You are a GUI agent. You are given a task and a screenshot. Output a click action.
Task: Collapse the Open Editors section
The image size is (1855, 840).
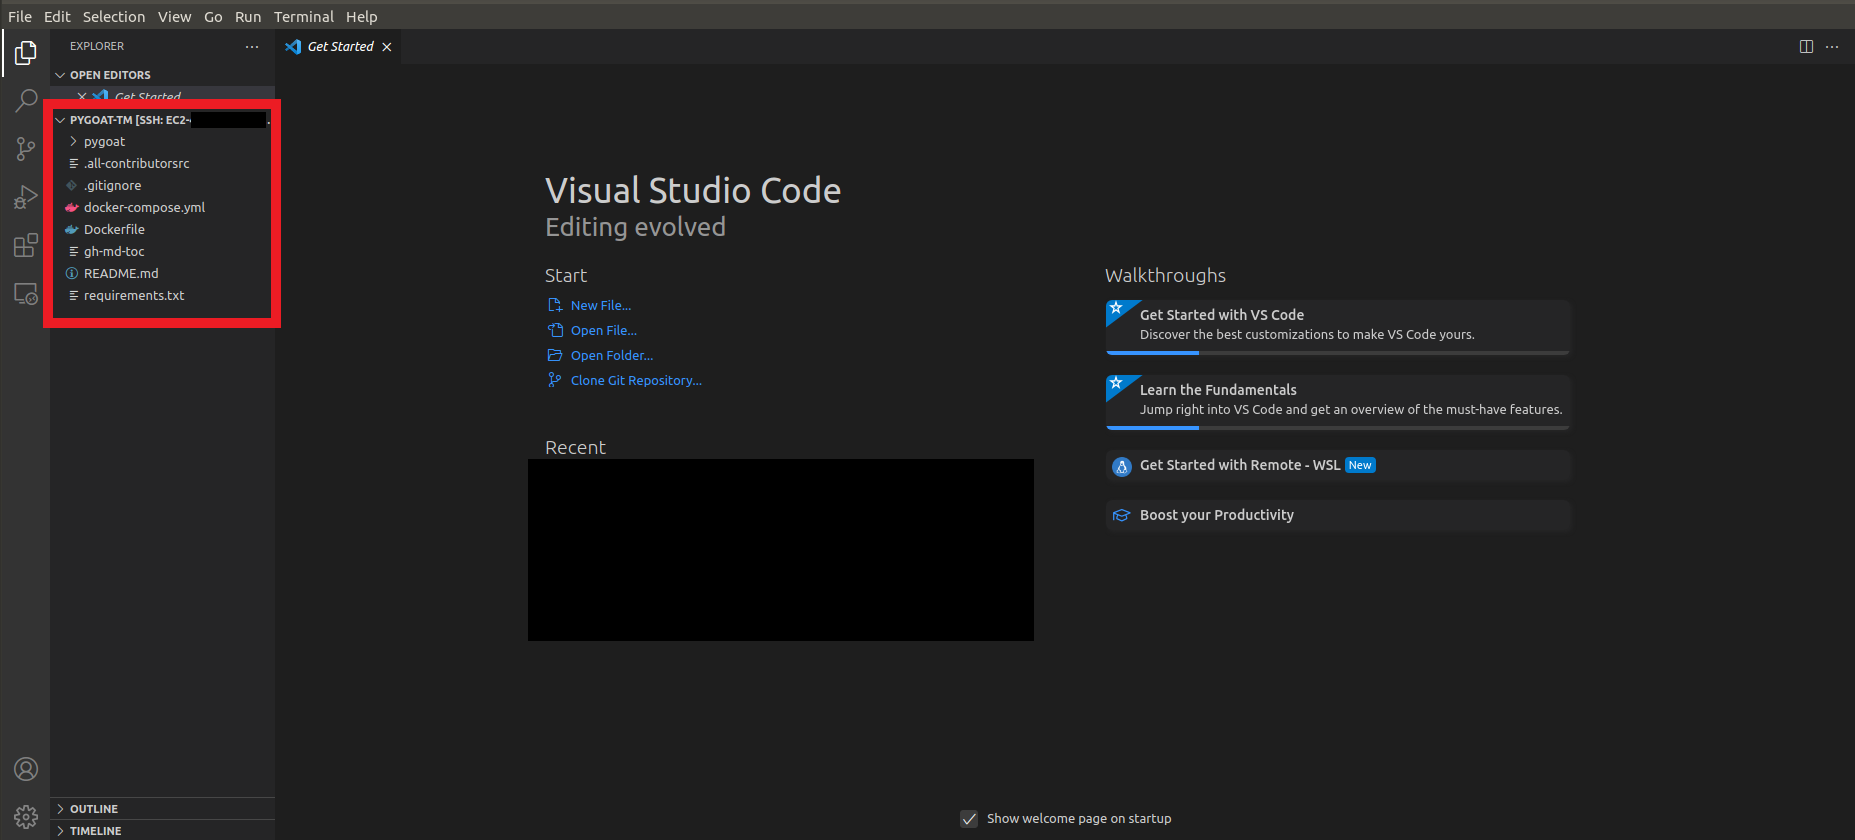60,75
